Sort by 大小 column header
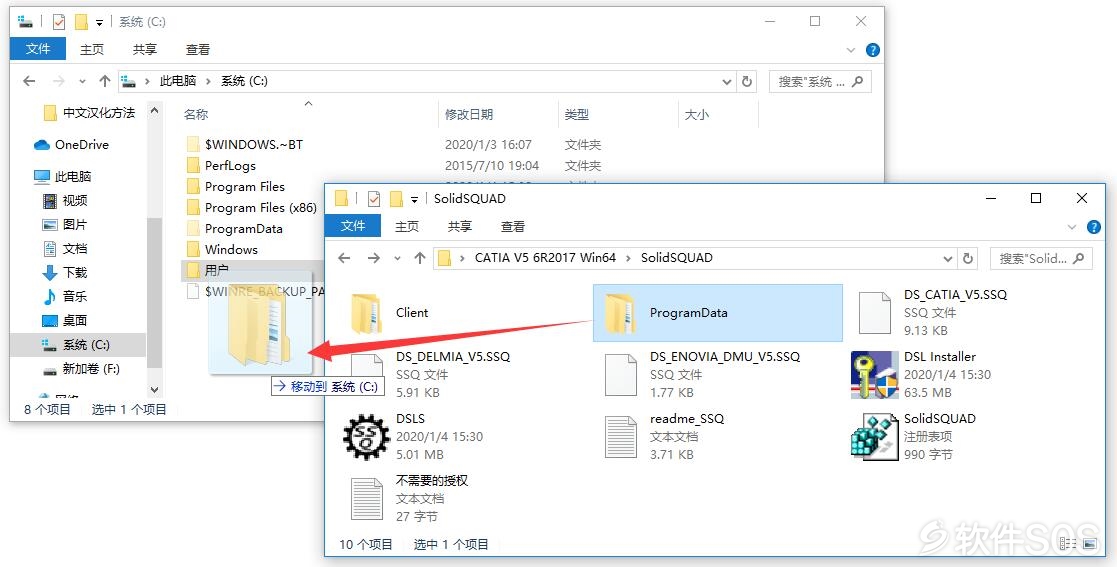 click(697, 114)
